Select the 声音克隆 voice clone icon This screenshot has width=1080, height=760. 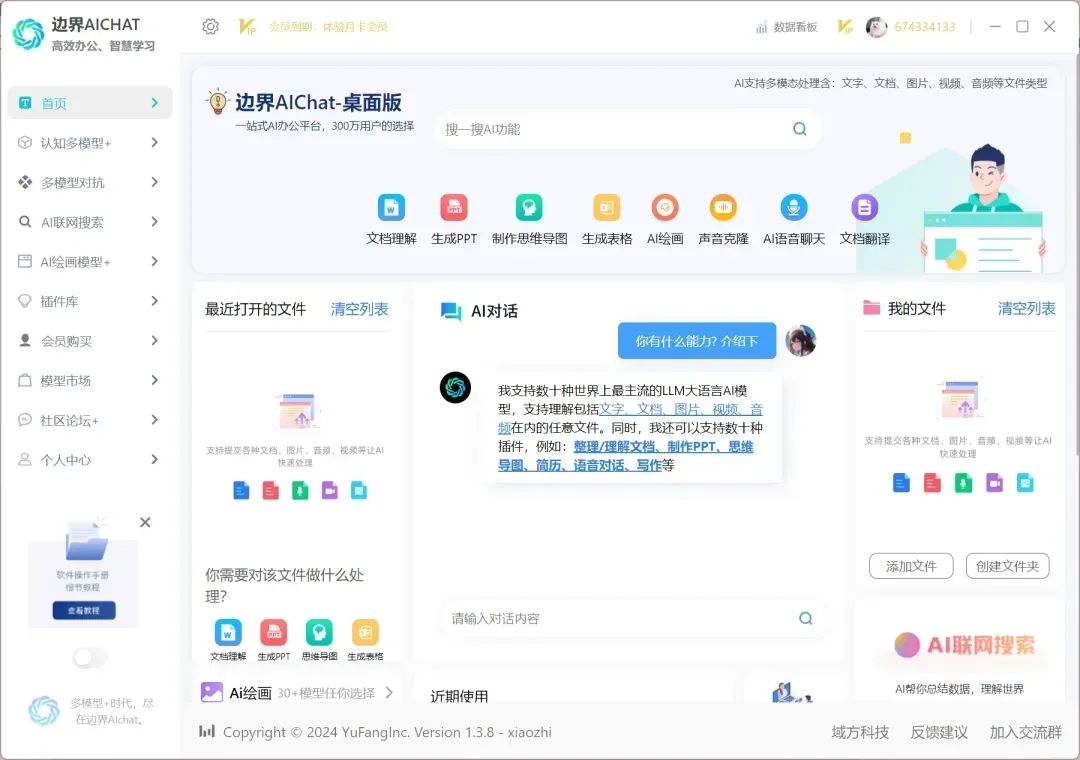[x=723, y=208]
